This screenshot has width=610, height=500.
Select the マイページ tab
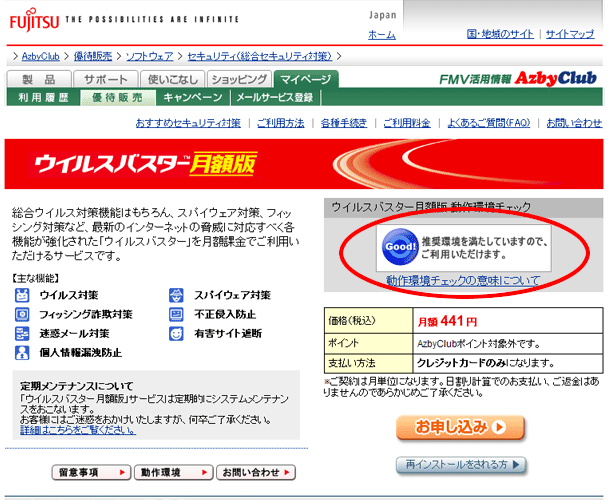click(306, 80)
